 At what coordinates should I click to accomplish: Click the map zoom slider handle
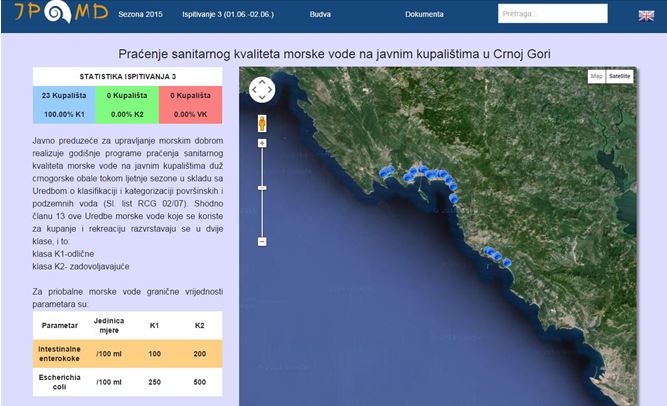[x=262, y=187]
